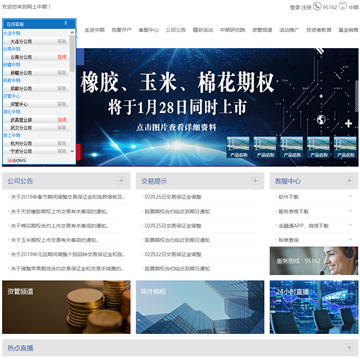Open notice 关于2019年元旦期间调整个别品种
Viewport: 360px width, 360px height.
(x=68, y=254)
